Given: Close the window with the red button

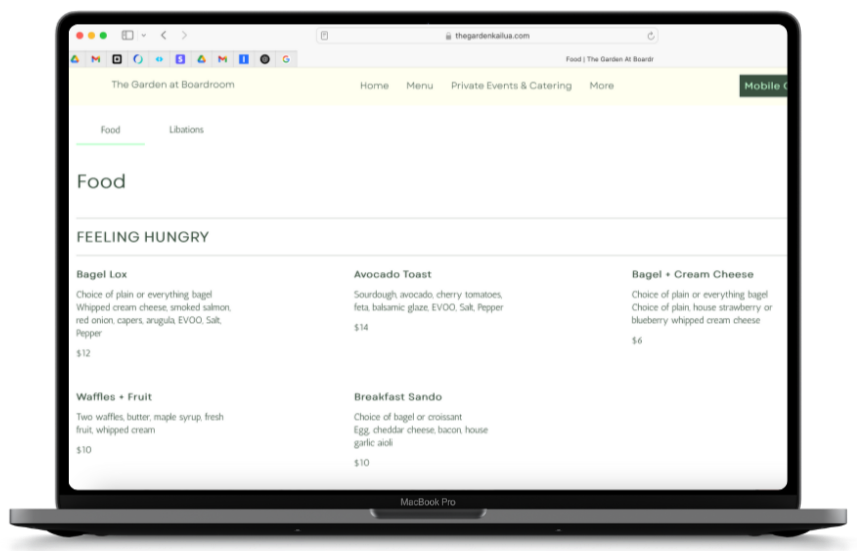Looking at the screenshot, I should [80, 36].
